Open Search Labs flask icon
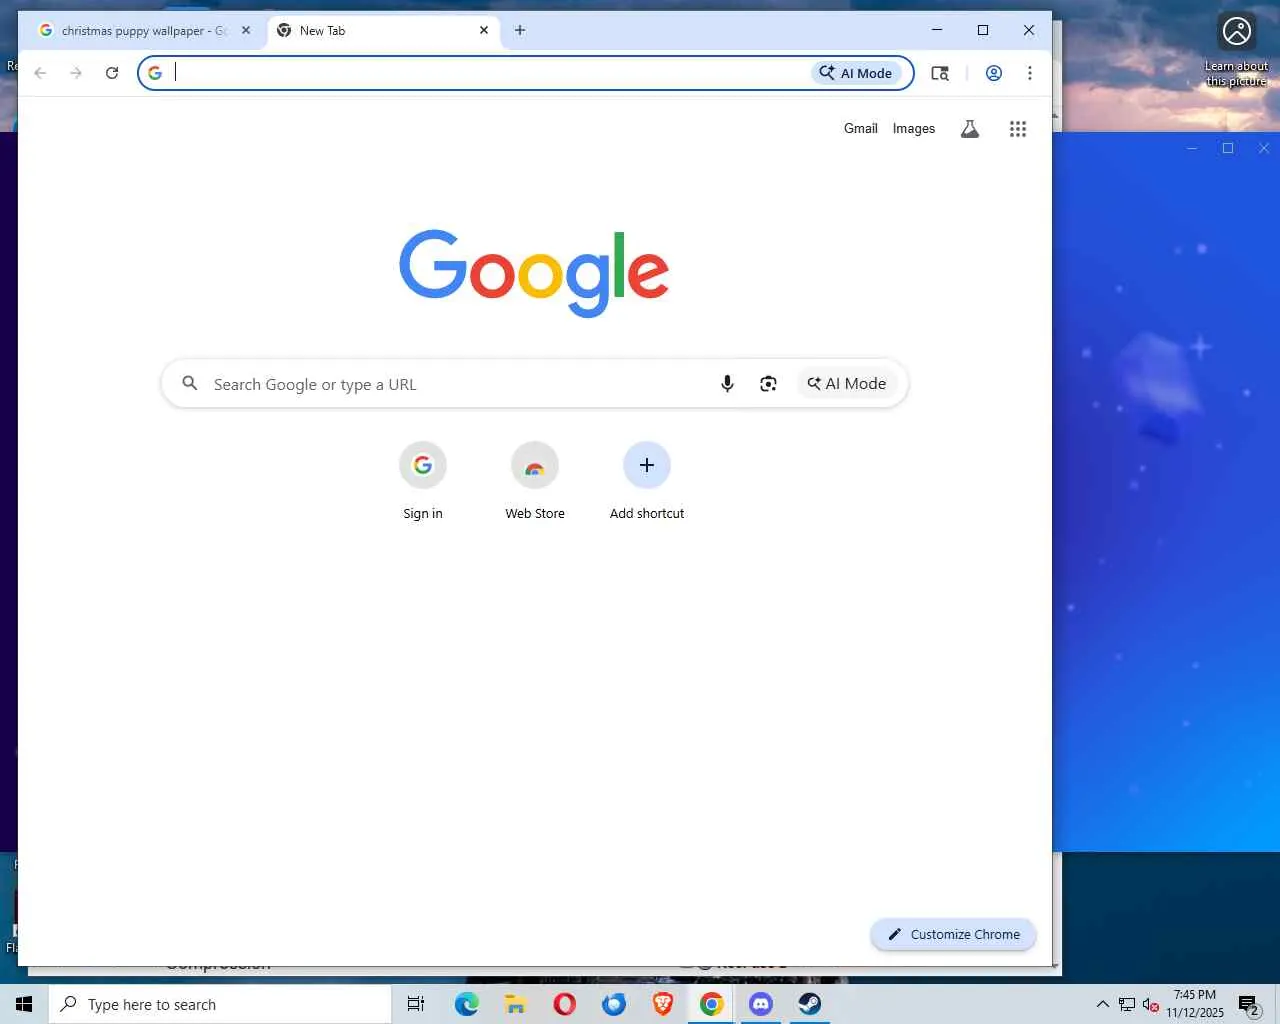 pos(970,129)
